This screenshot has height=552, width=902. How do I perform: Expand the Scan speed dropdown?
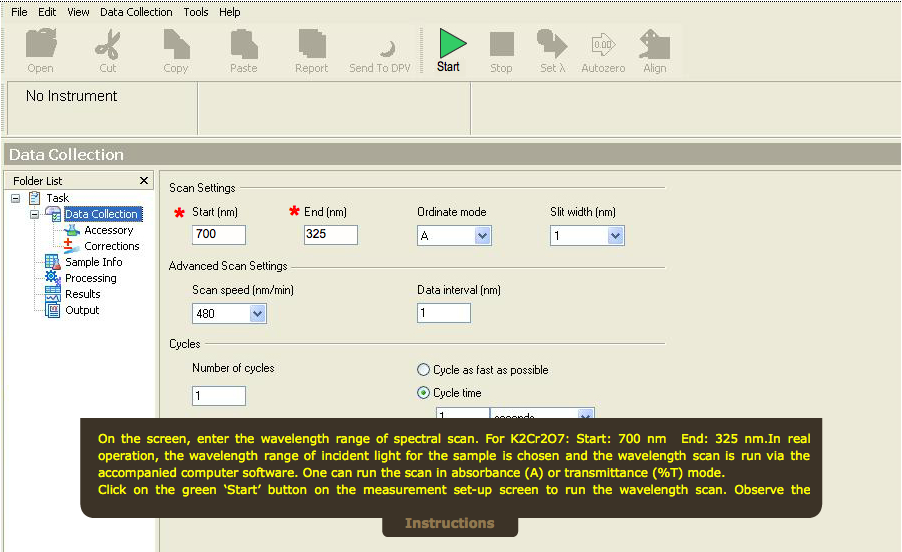[257, 314]
